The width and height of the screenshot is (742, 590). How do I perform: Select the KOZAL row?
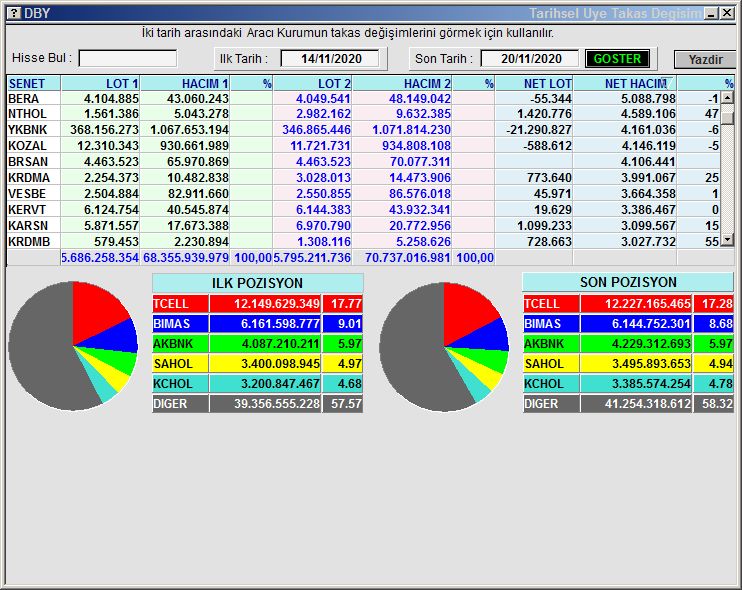pyautogui.click(x=363, y=146)
